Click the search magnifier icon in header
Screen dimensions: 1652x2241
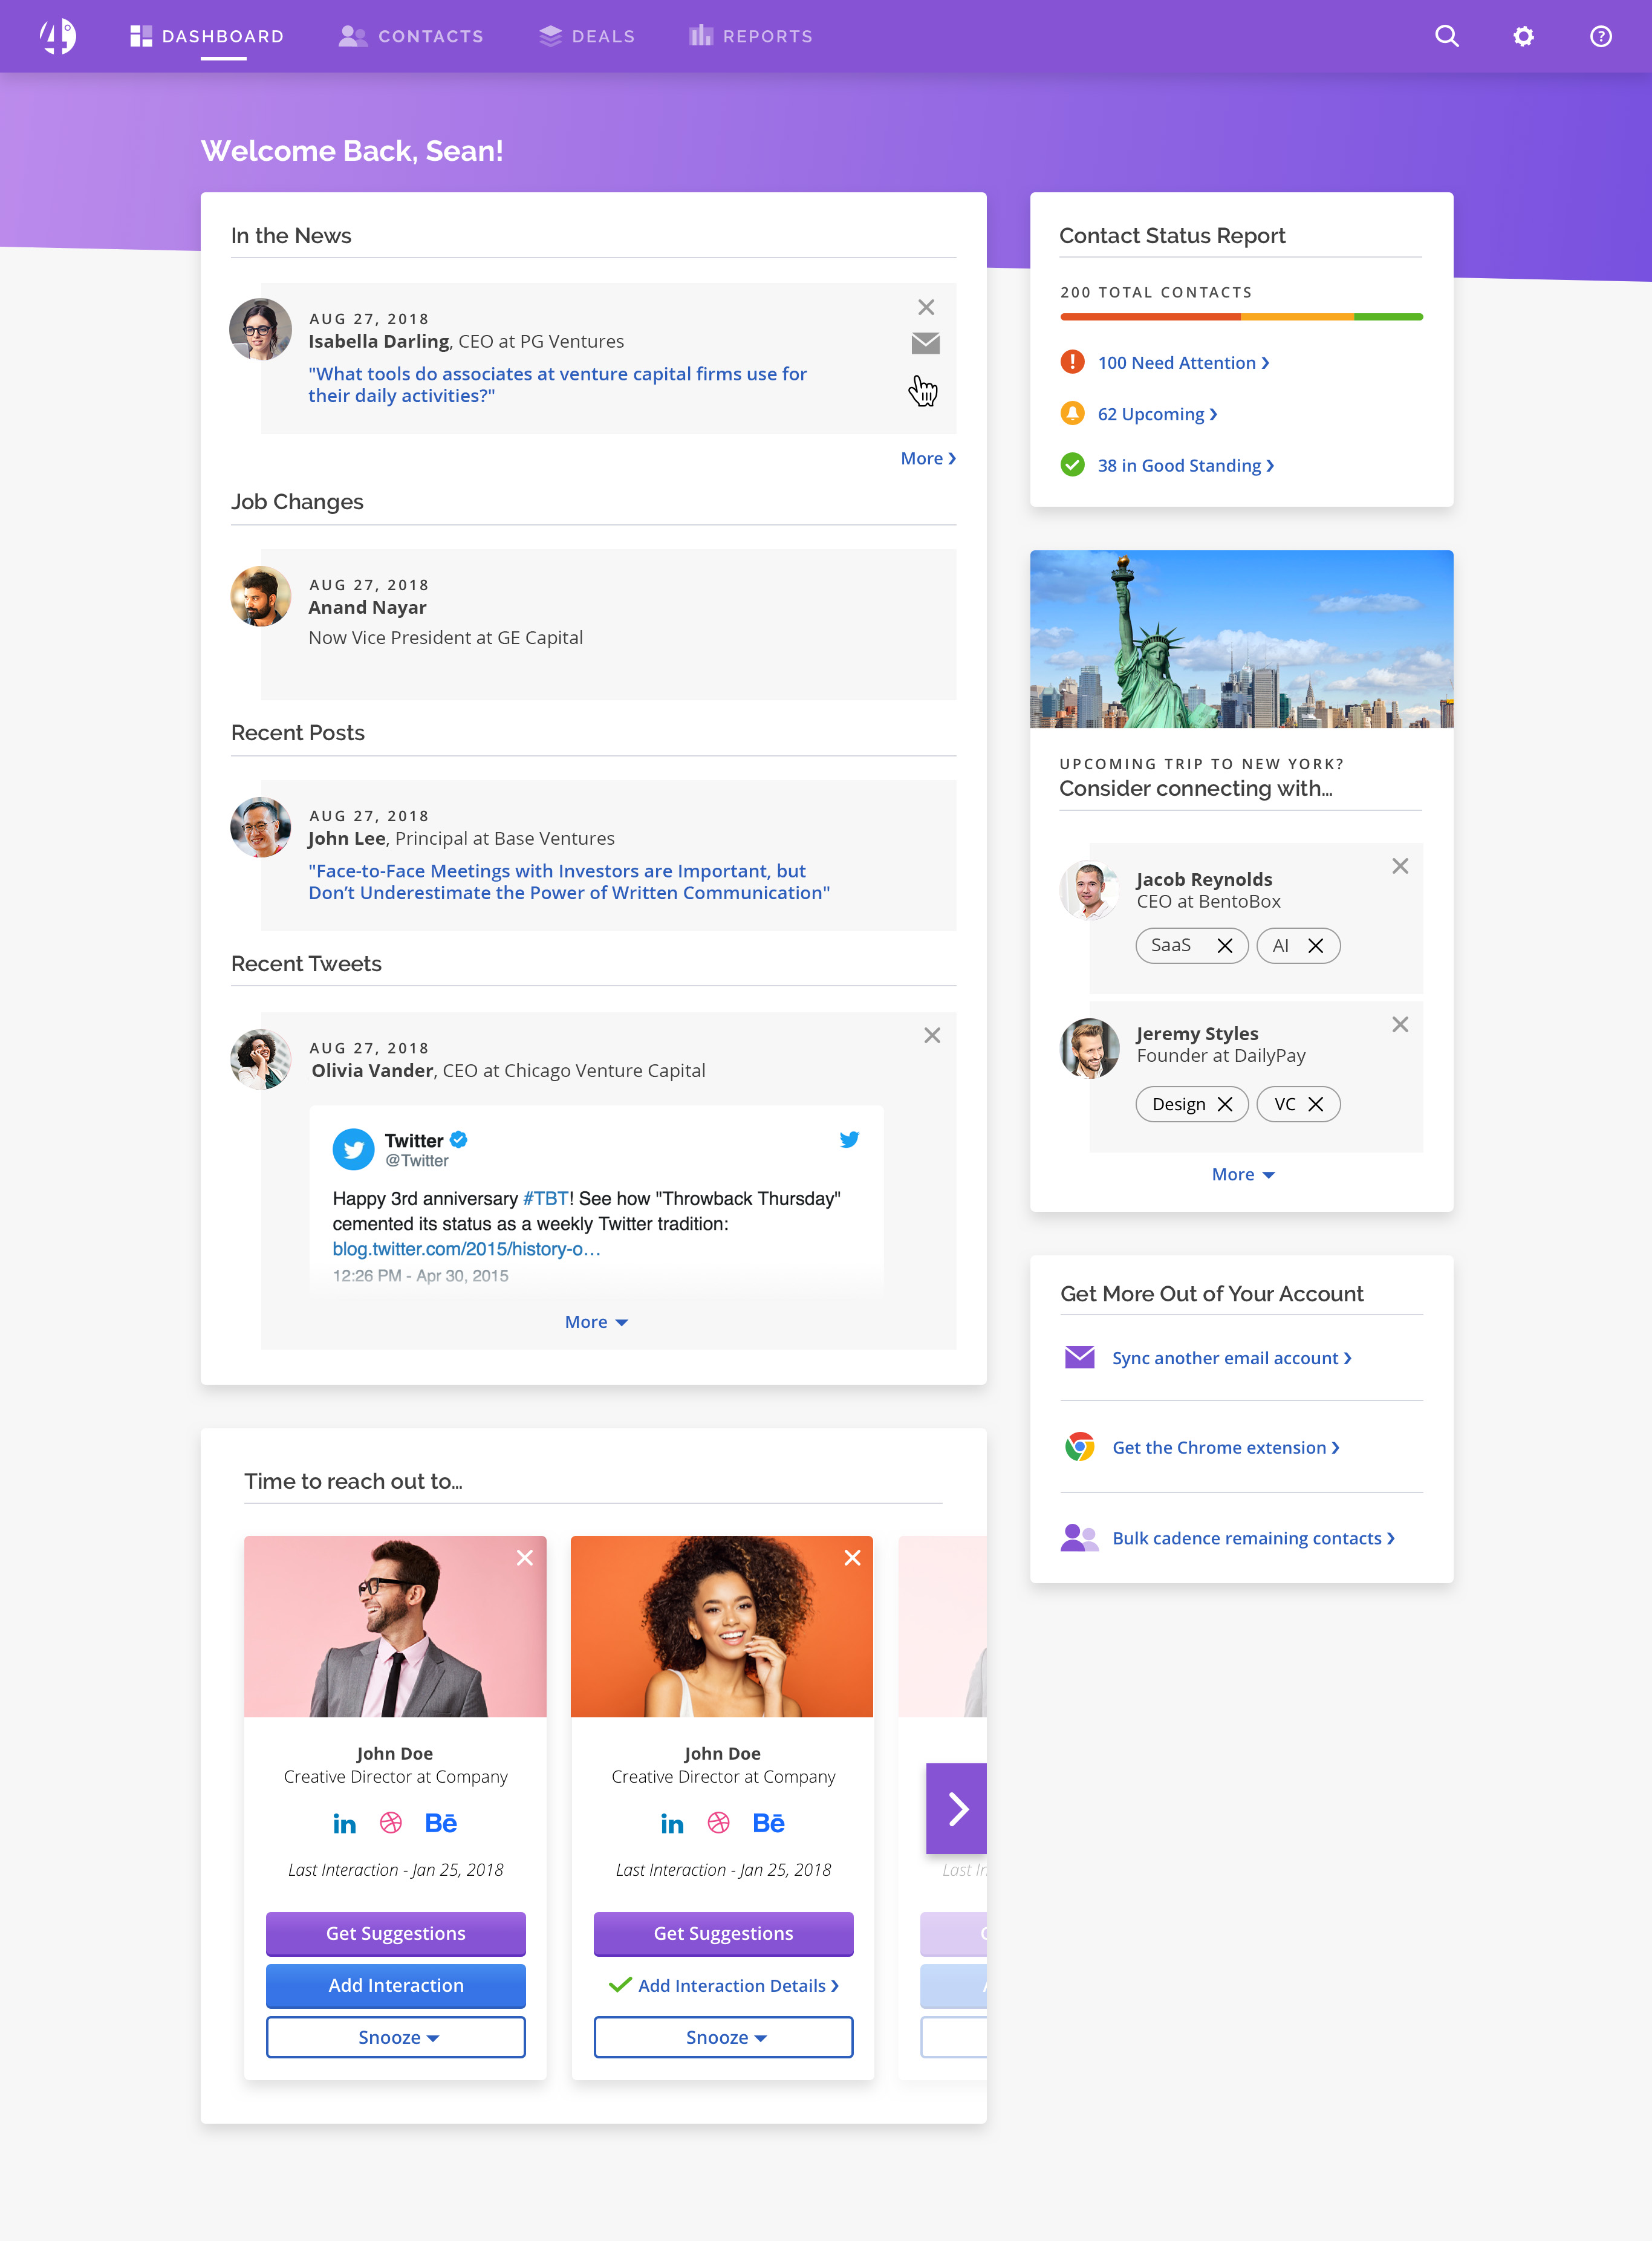(x=1446, y=36)
